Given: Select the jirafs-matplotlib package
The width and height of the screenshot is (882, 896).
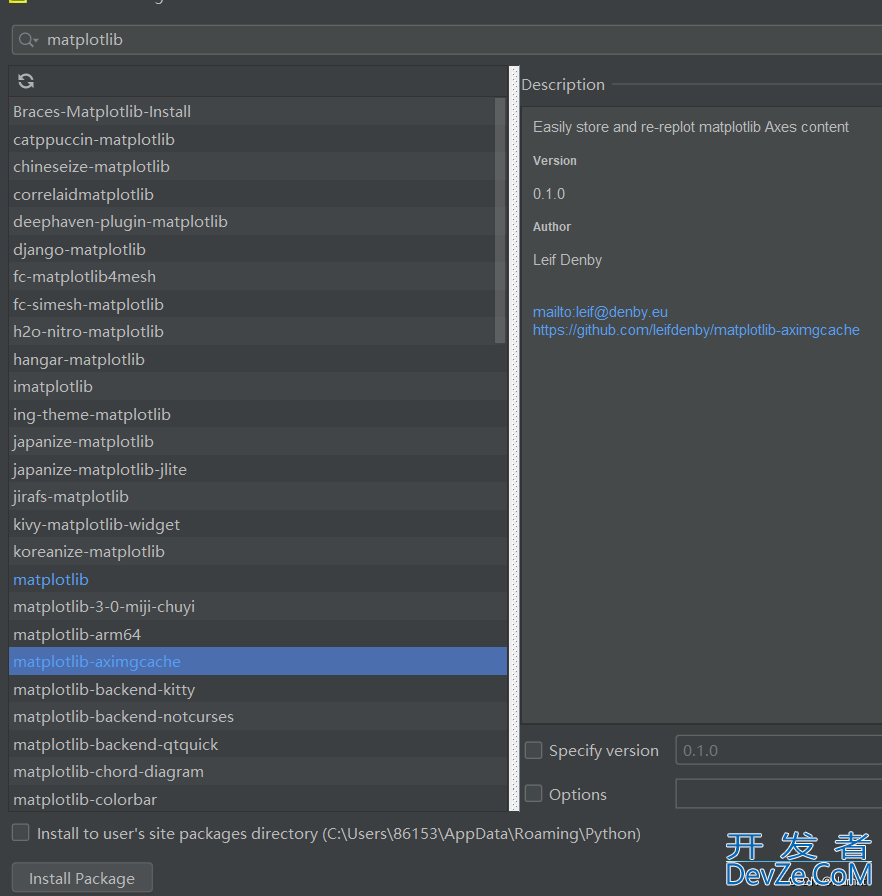Looking at the screenshot, I should (258, 497).
